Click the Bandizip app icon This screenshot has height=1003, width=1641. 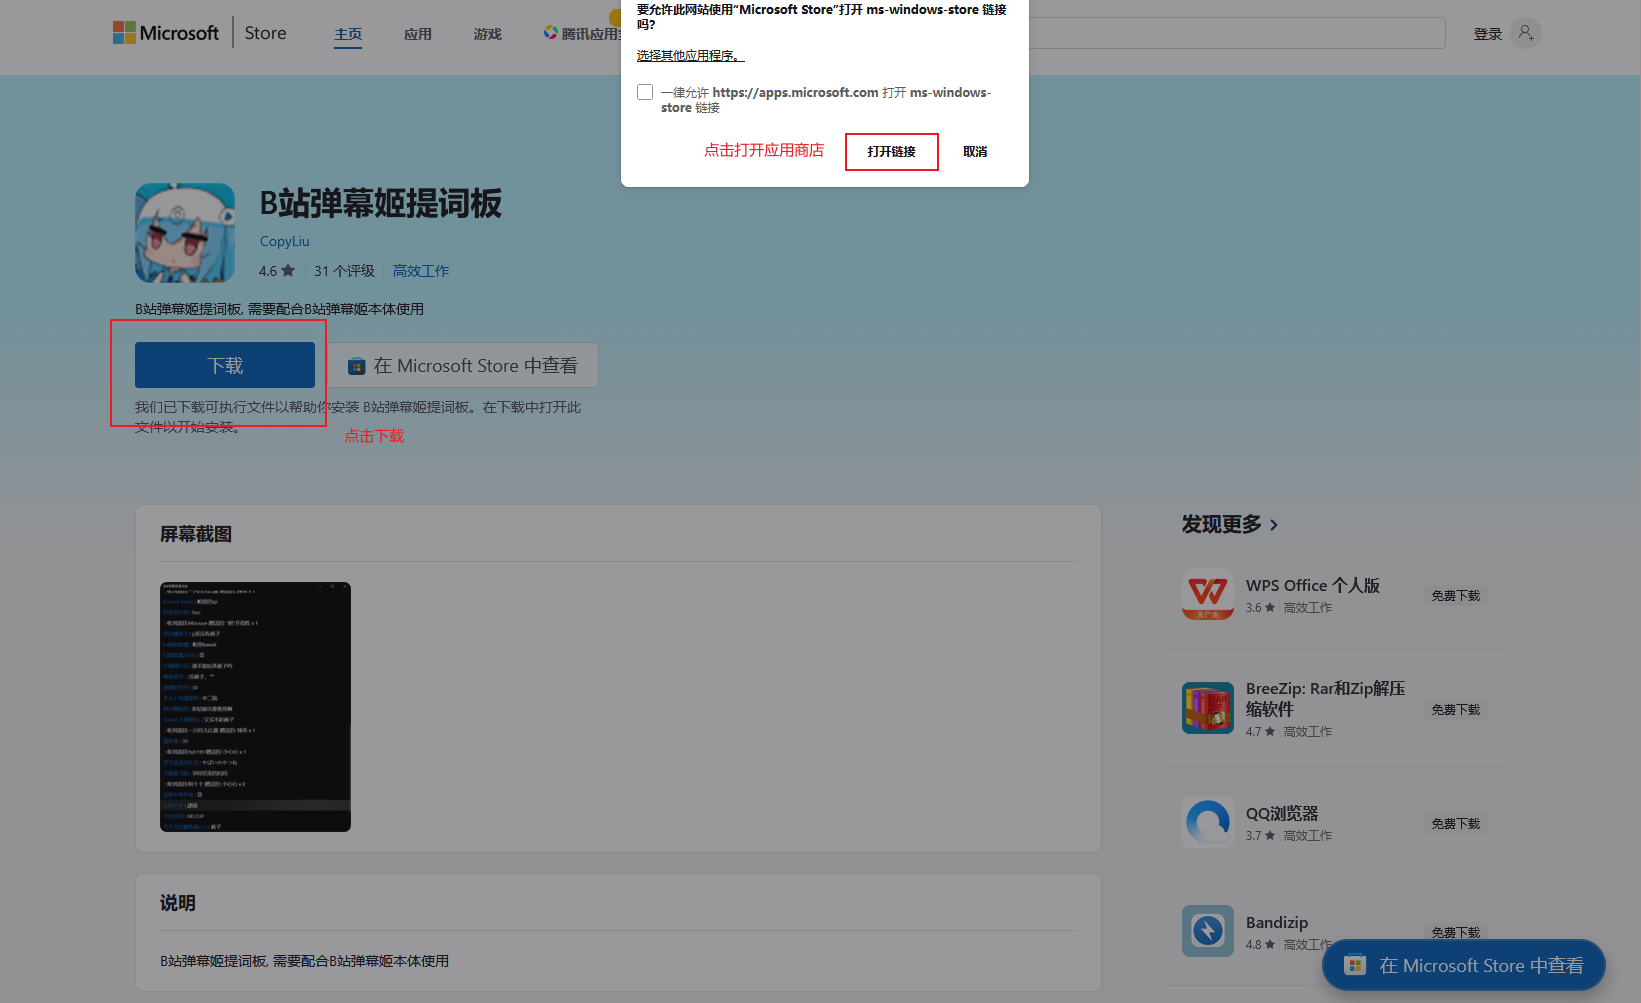(x=1207, y=930)
